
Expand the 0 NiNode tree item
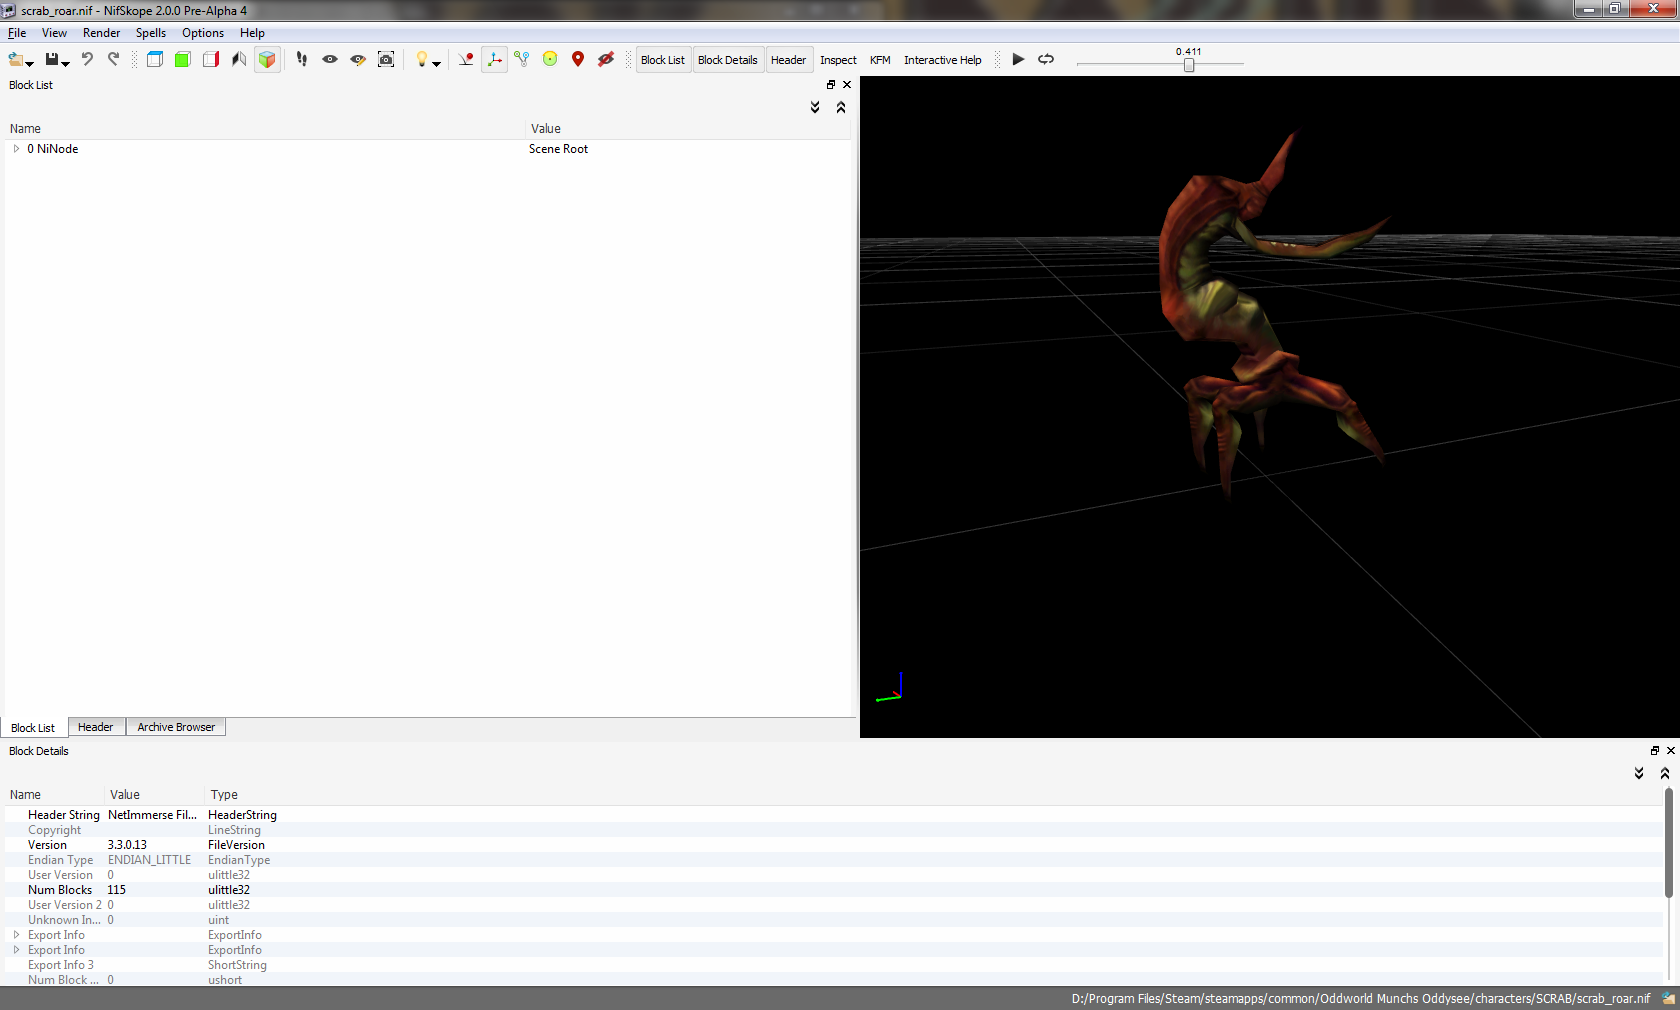pos(16,149)
